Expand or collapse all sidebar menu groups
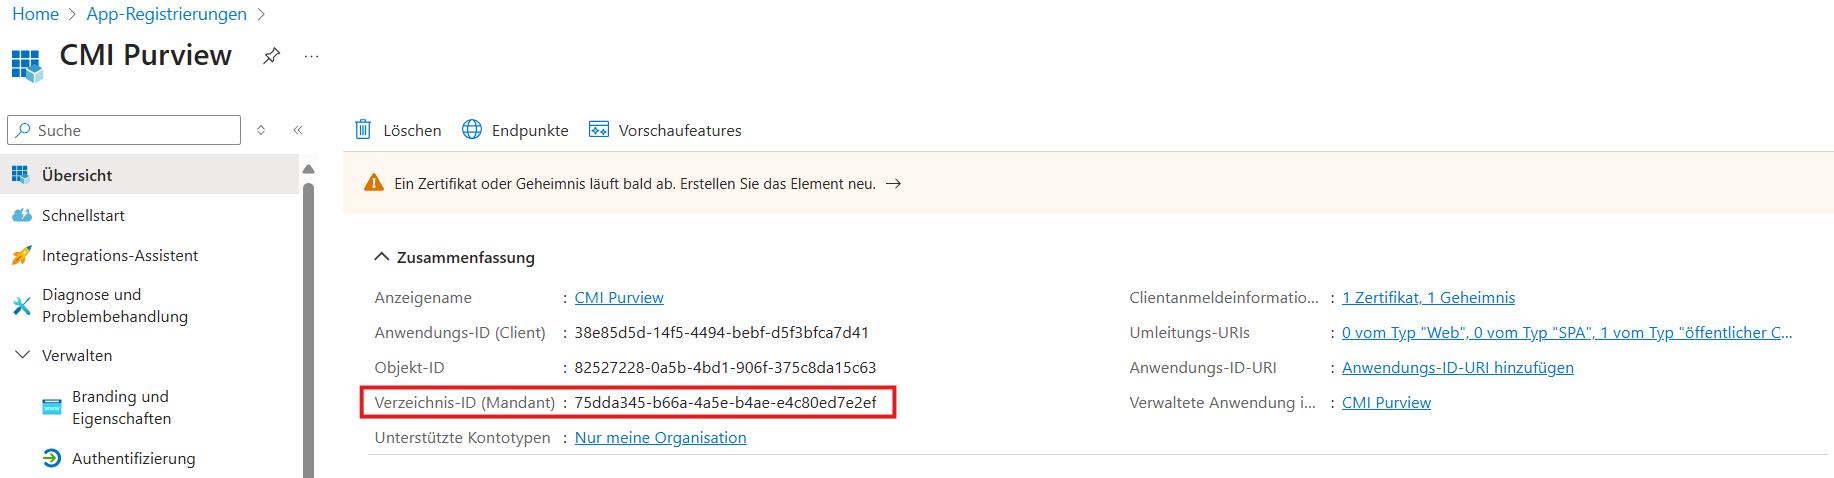This screenshot has width=1834, height=478. click(261, 130)
